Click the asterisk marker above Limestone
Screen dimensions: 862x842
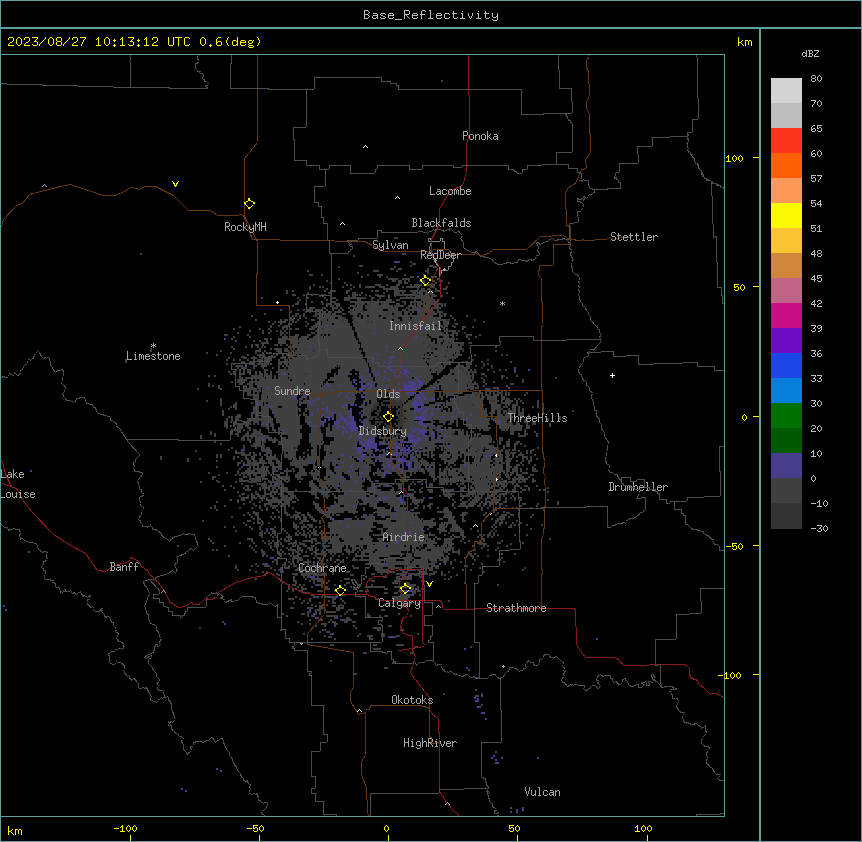tap(153, 346)
